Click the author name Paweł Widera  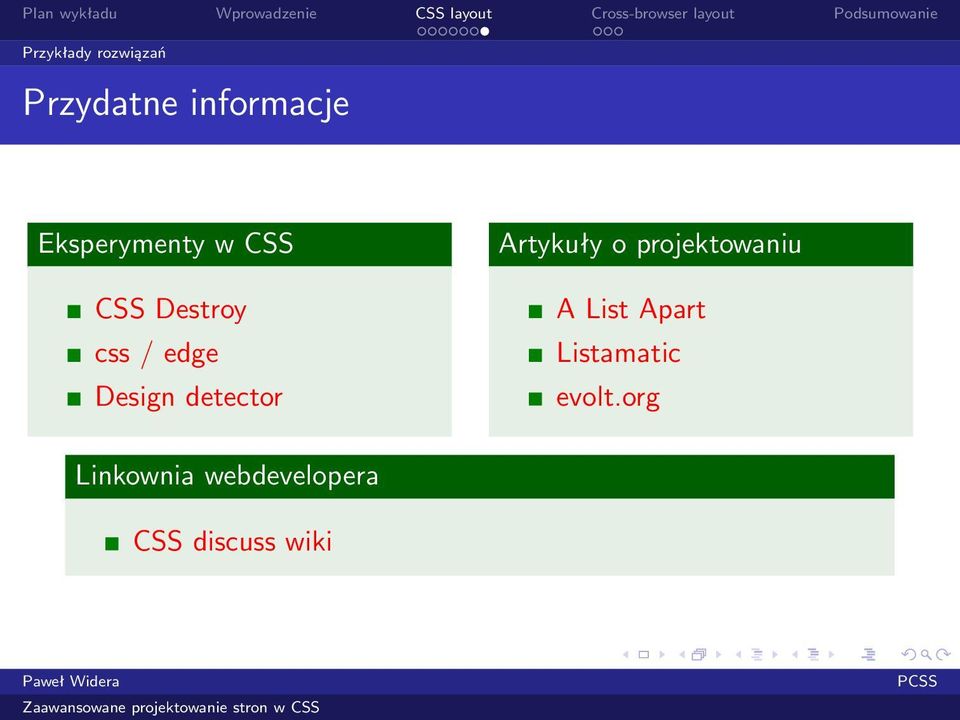click(71, 681)
